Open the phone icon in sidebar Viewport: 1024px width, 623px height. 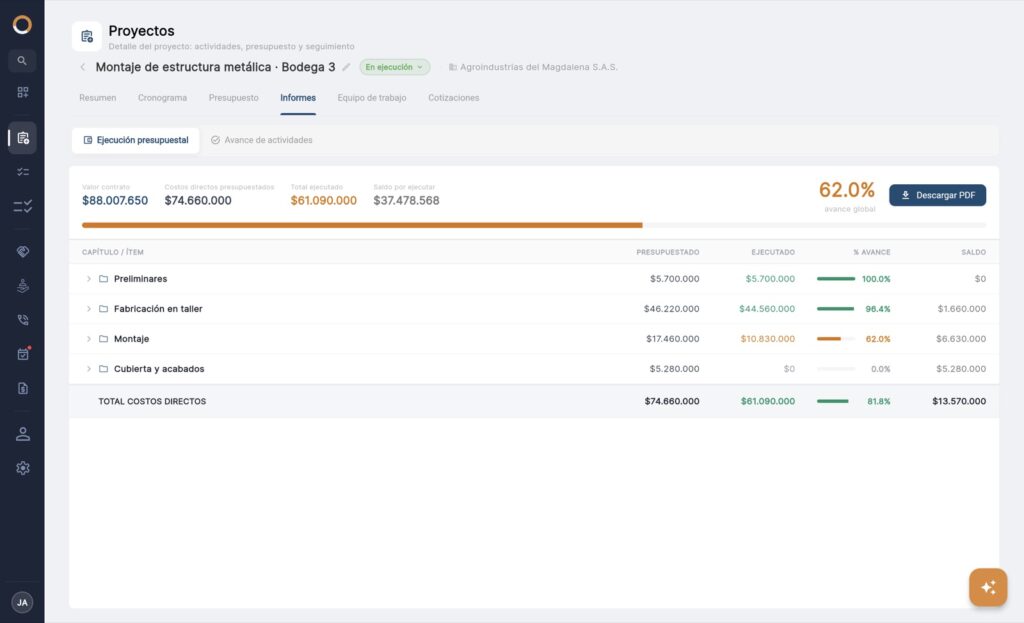[x=22, y=319]
